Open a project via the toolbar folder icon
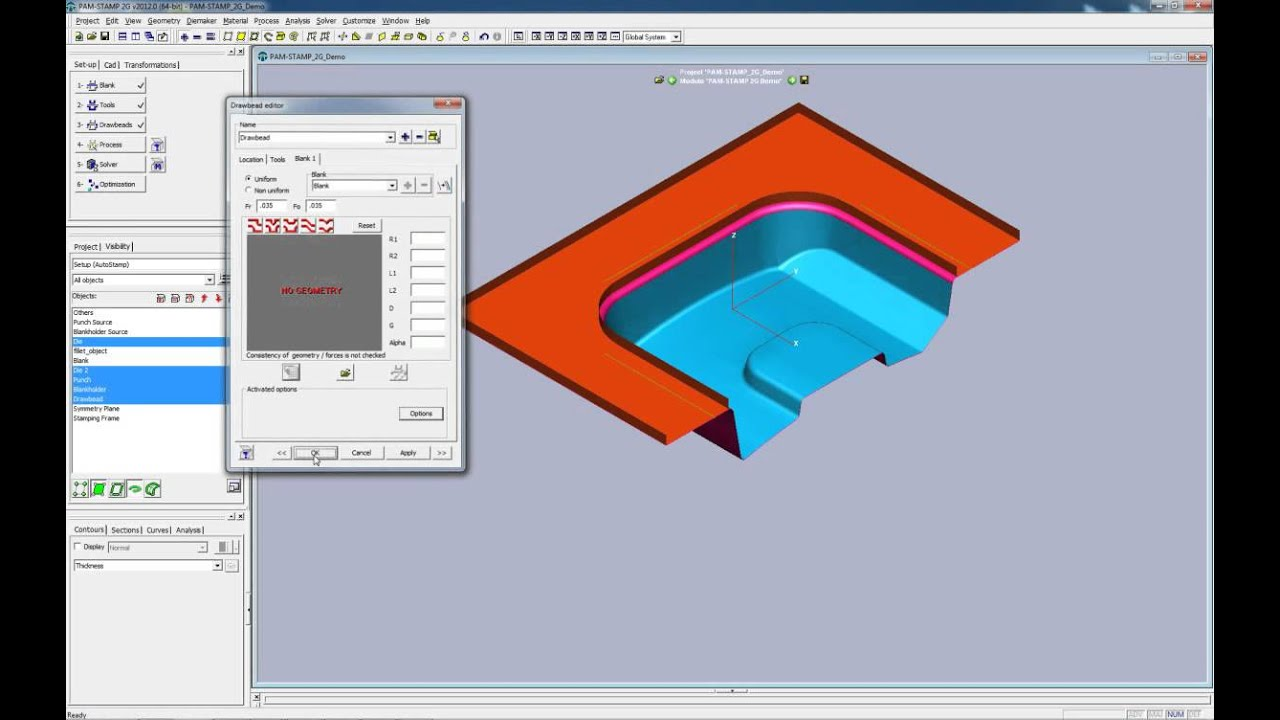 click(x=92, y=37)
